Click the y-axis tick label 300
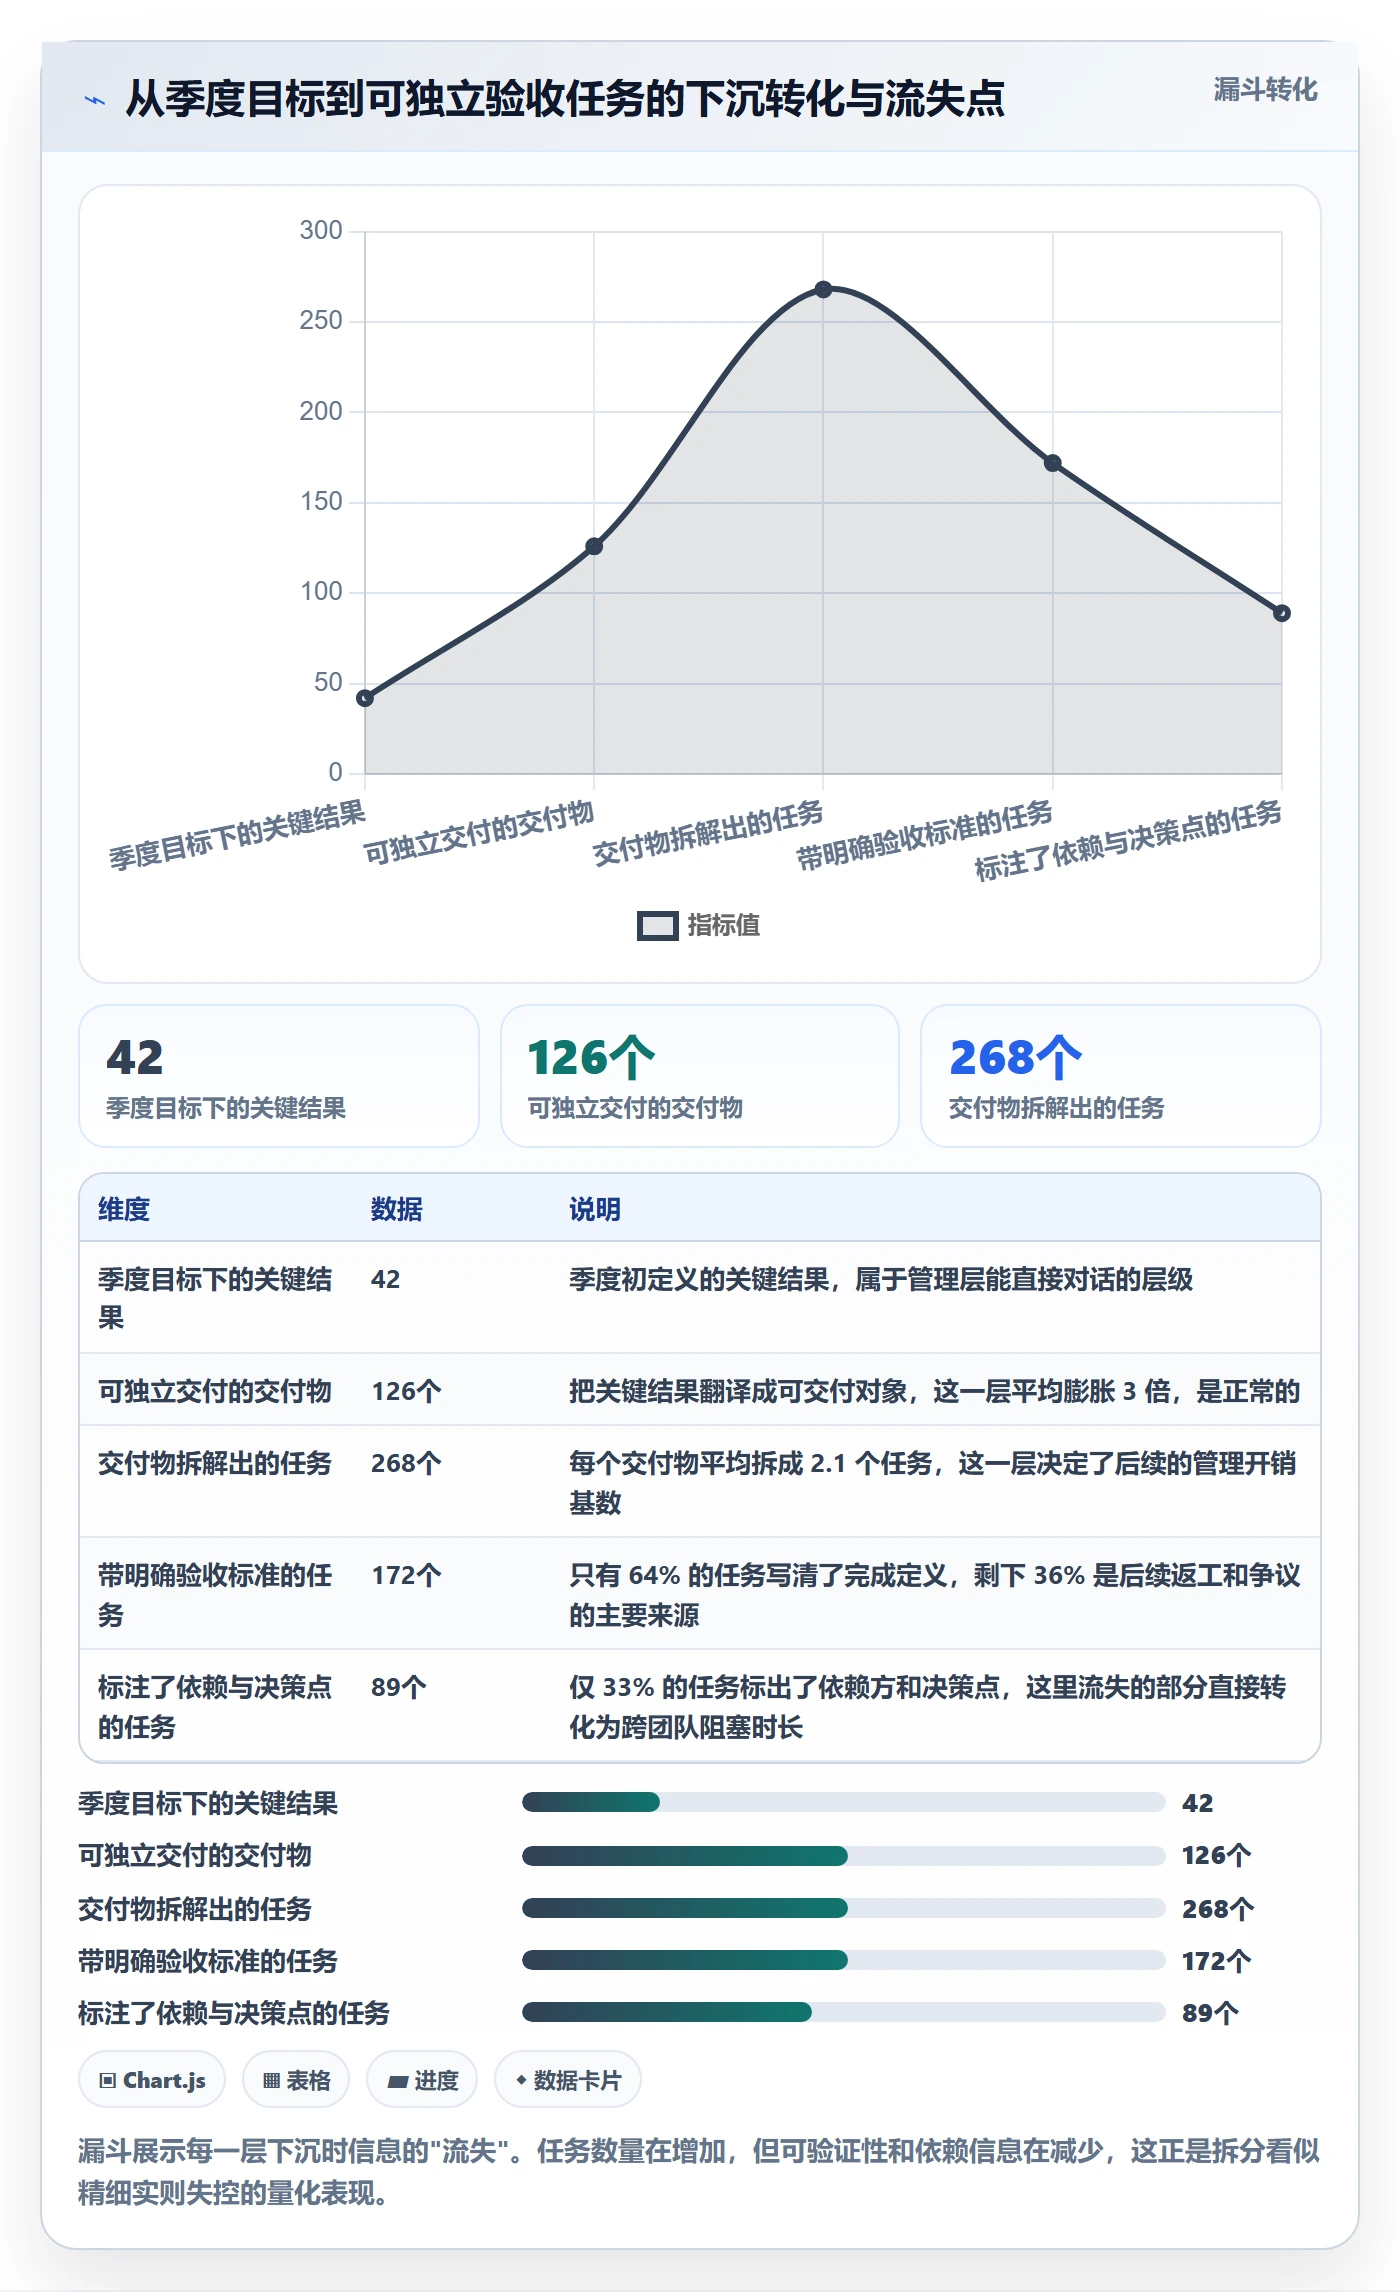 click(x=321, y=230)
